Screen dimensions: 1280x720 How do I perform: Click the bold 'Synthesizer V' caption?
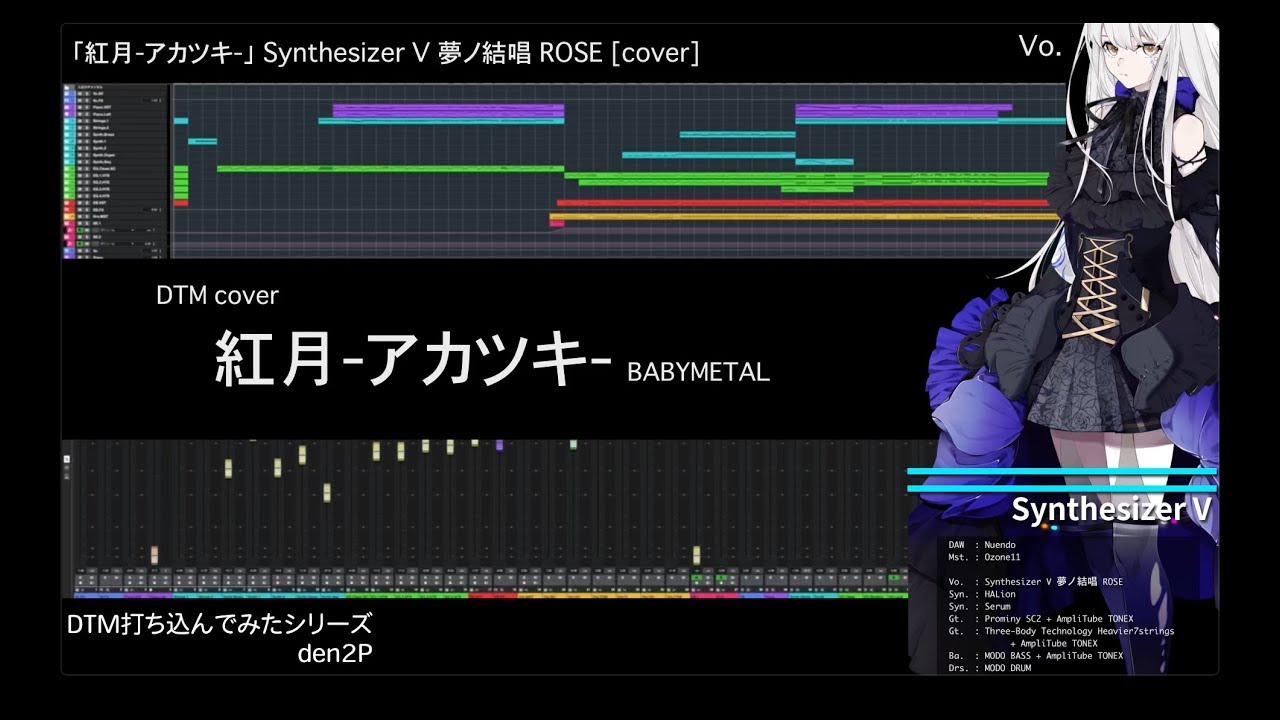[1112, 509]
